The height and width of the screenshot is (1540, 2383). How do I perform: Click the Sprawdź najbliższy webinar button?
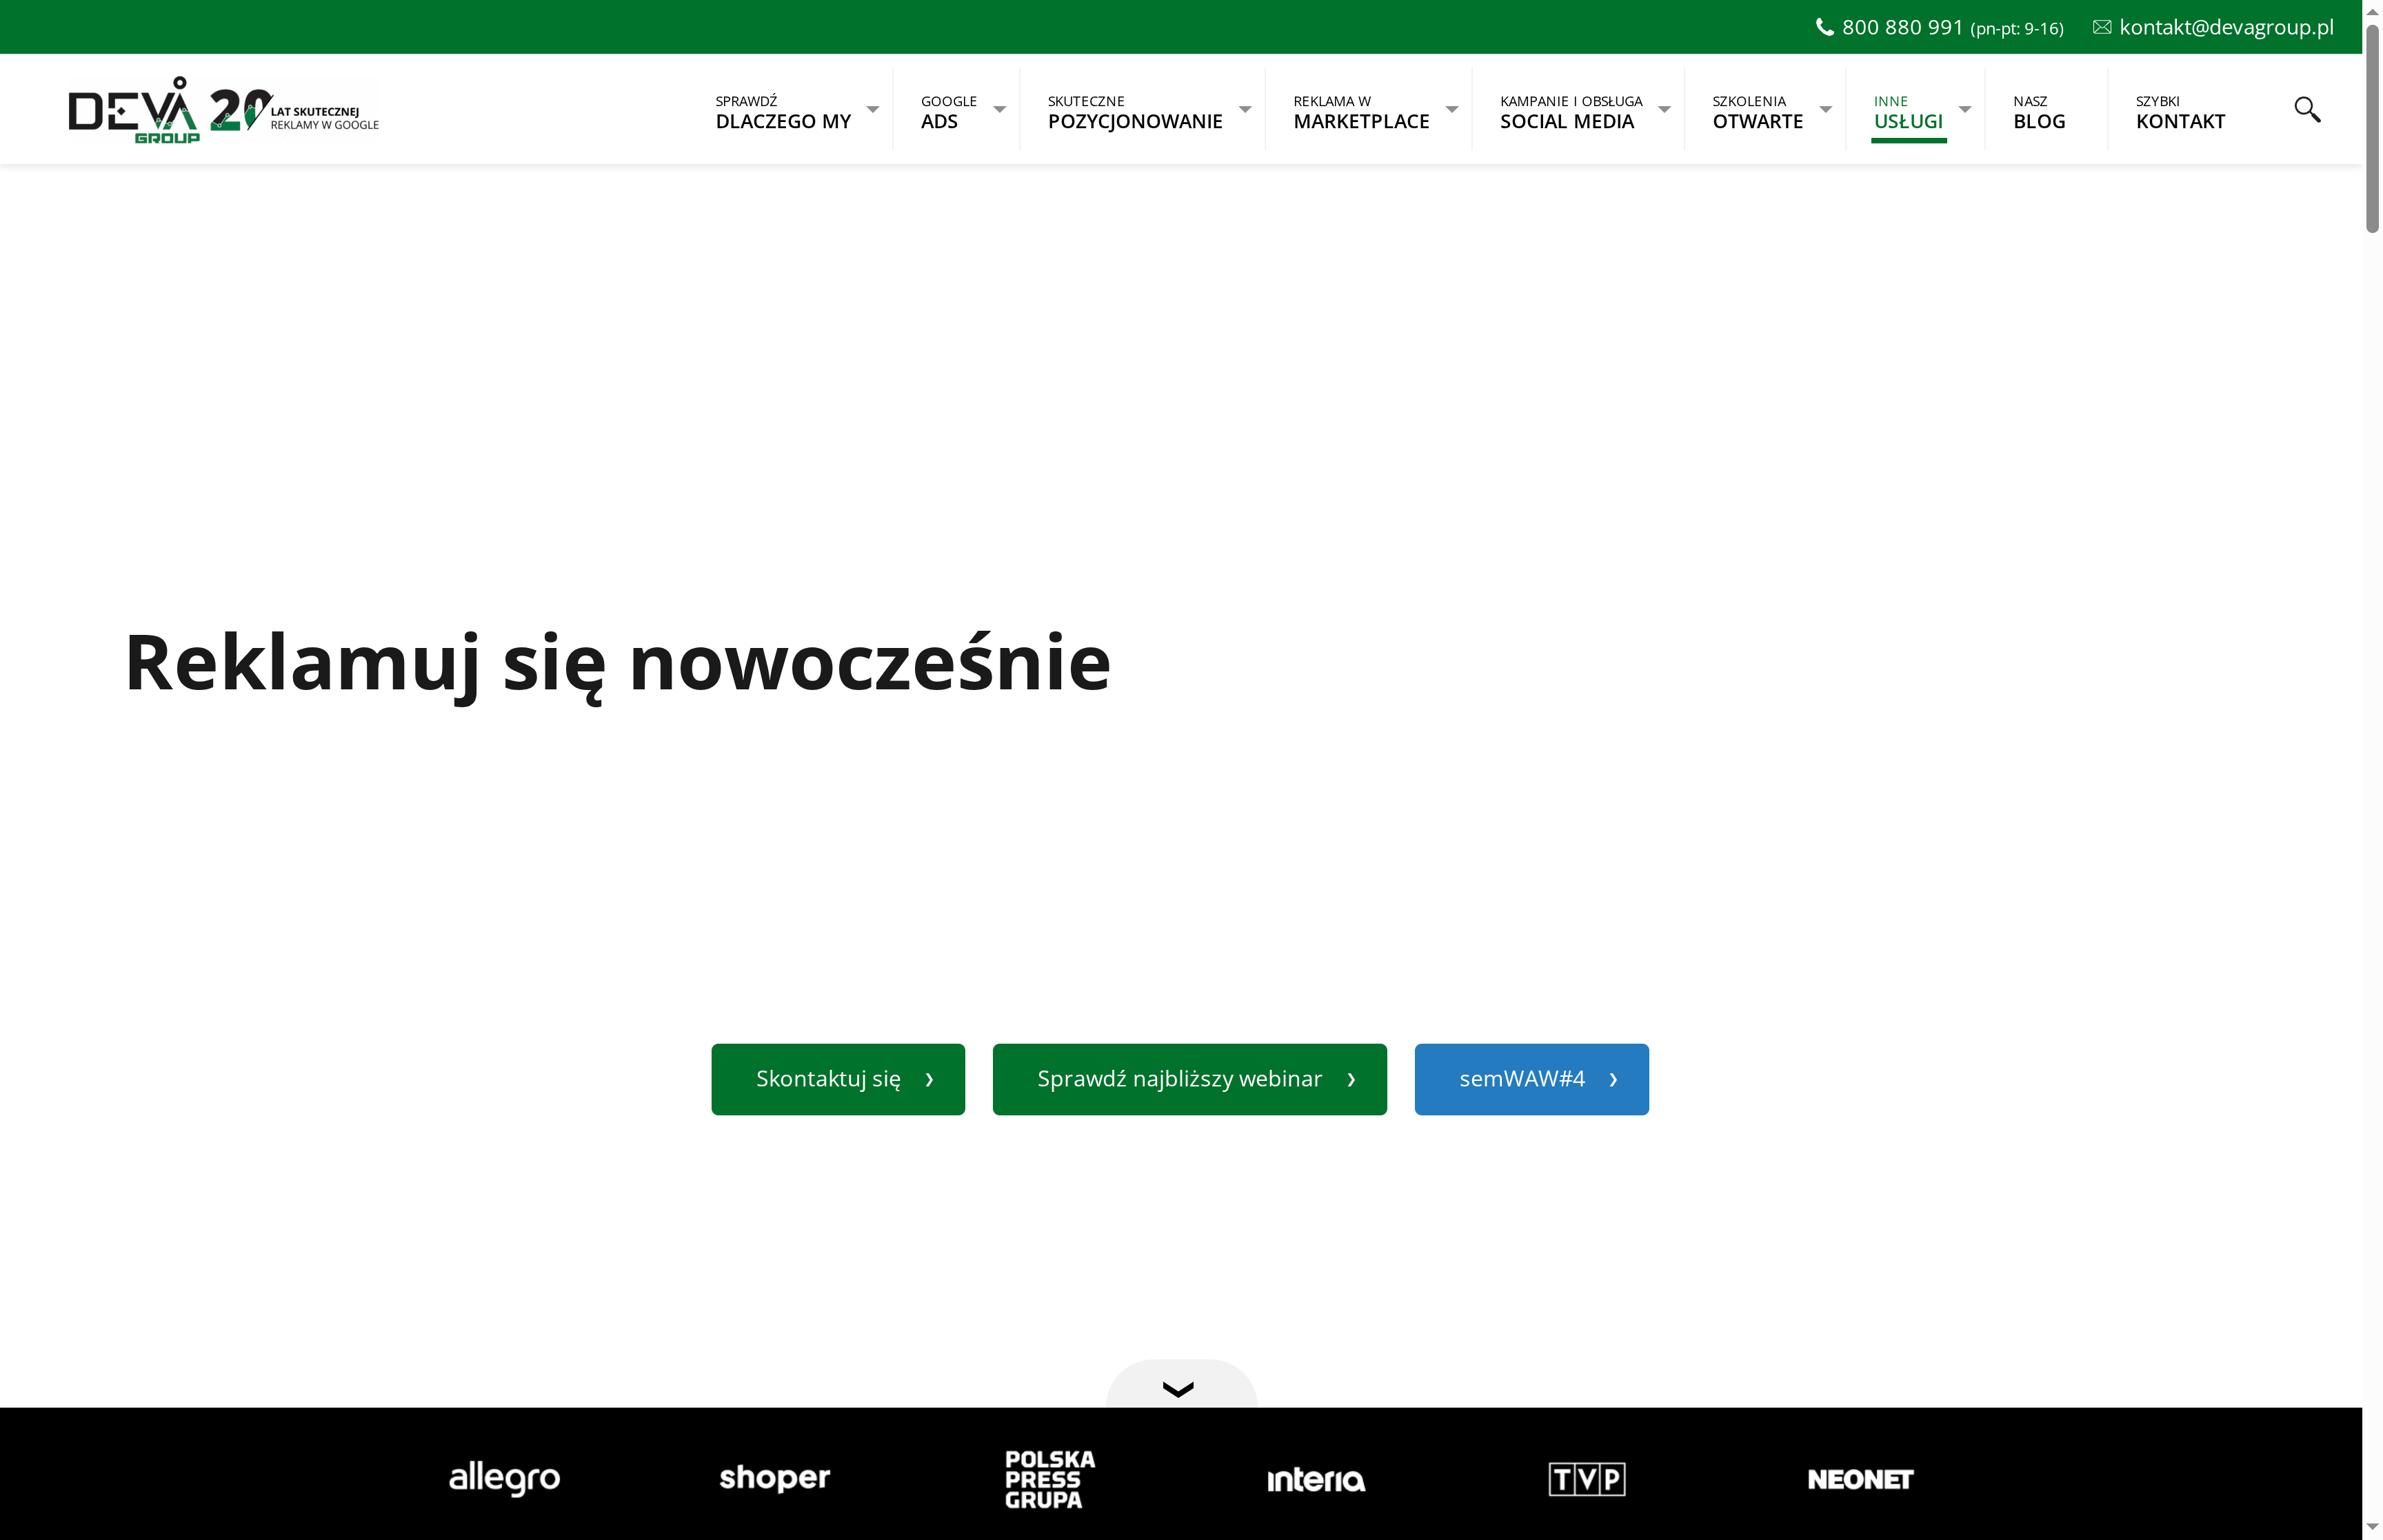coord(1189,1079)
